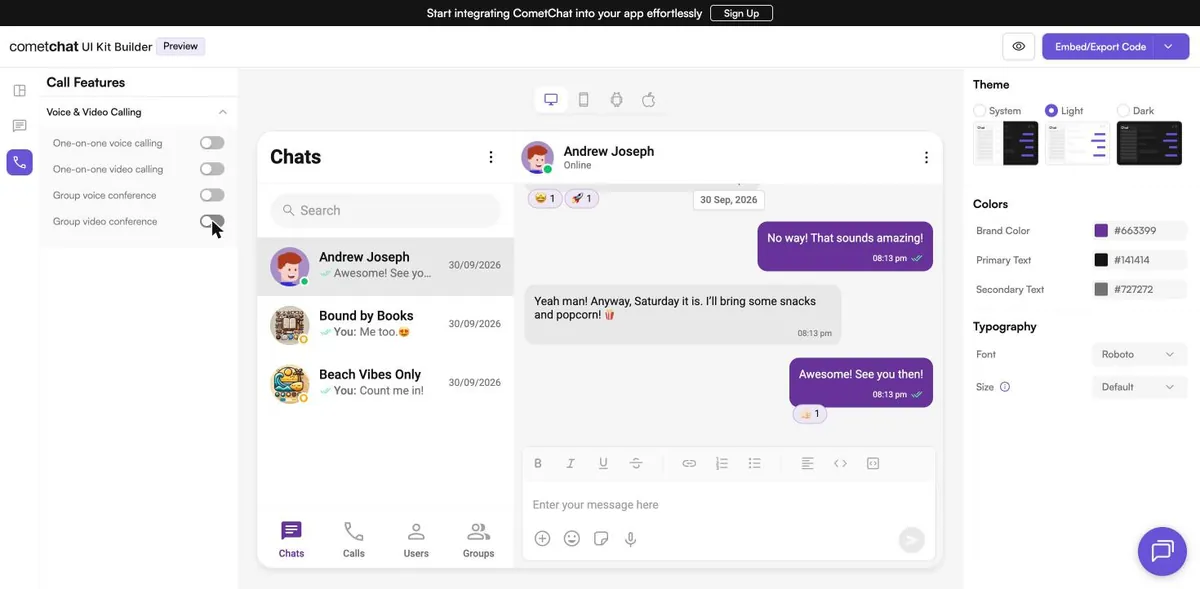
Task: Click the message input field
Action: point(729,505)
